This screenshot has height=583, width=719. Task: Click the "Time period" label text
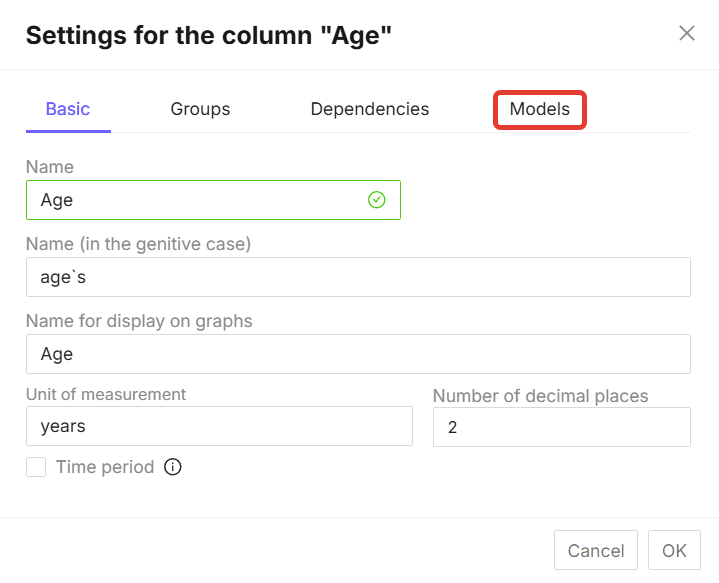point(105,467)
